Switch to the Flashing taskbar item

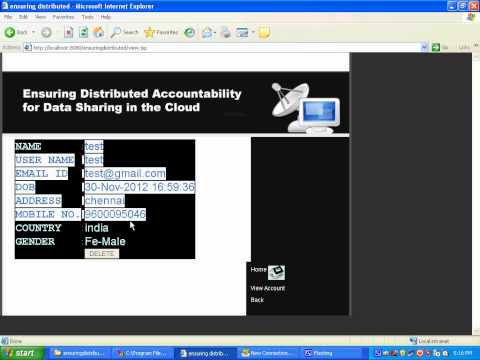330,353
